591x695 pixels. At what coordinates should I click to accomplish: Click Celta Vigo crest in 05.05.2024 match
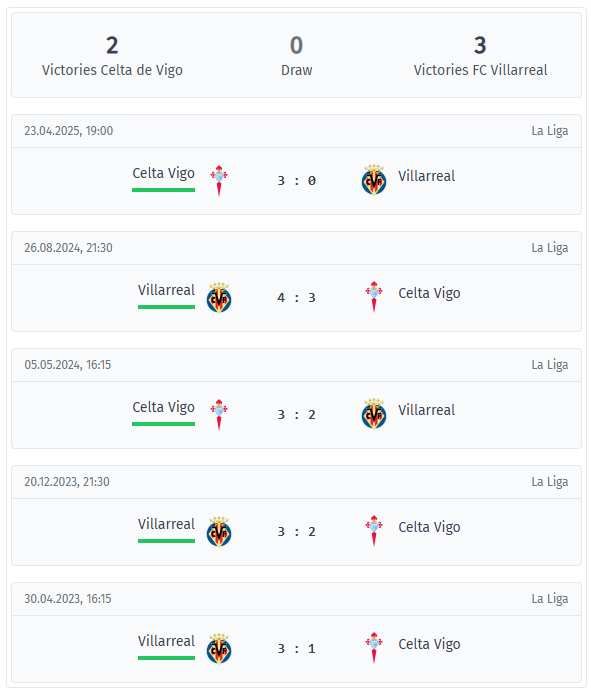219,414
